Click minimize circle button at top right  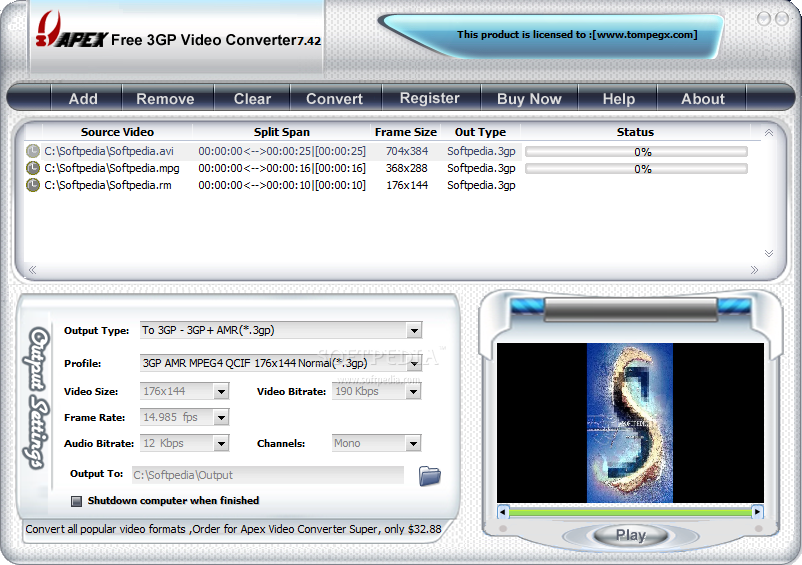(764, 19)
